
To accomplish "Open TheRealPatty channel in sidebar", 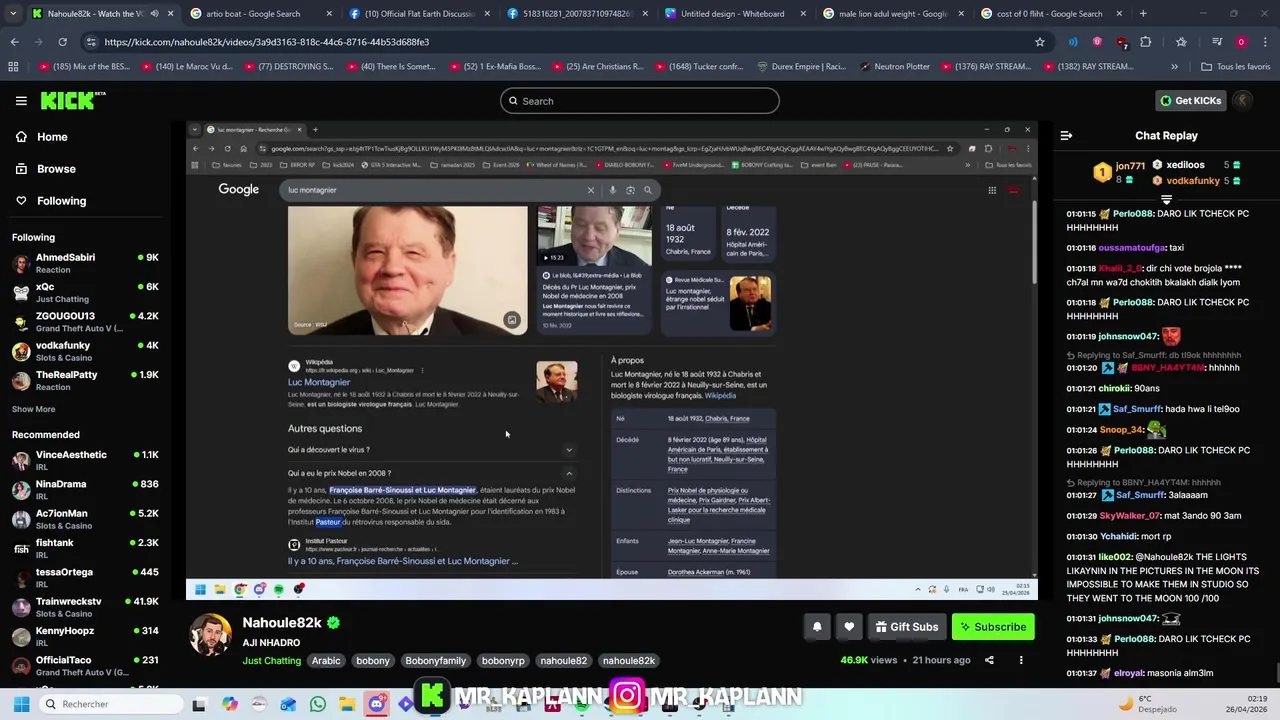I will click(85, 380).
